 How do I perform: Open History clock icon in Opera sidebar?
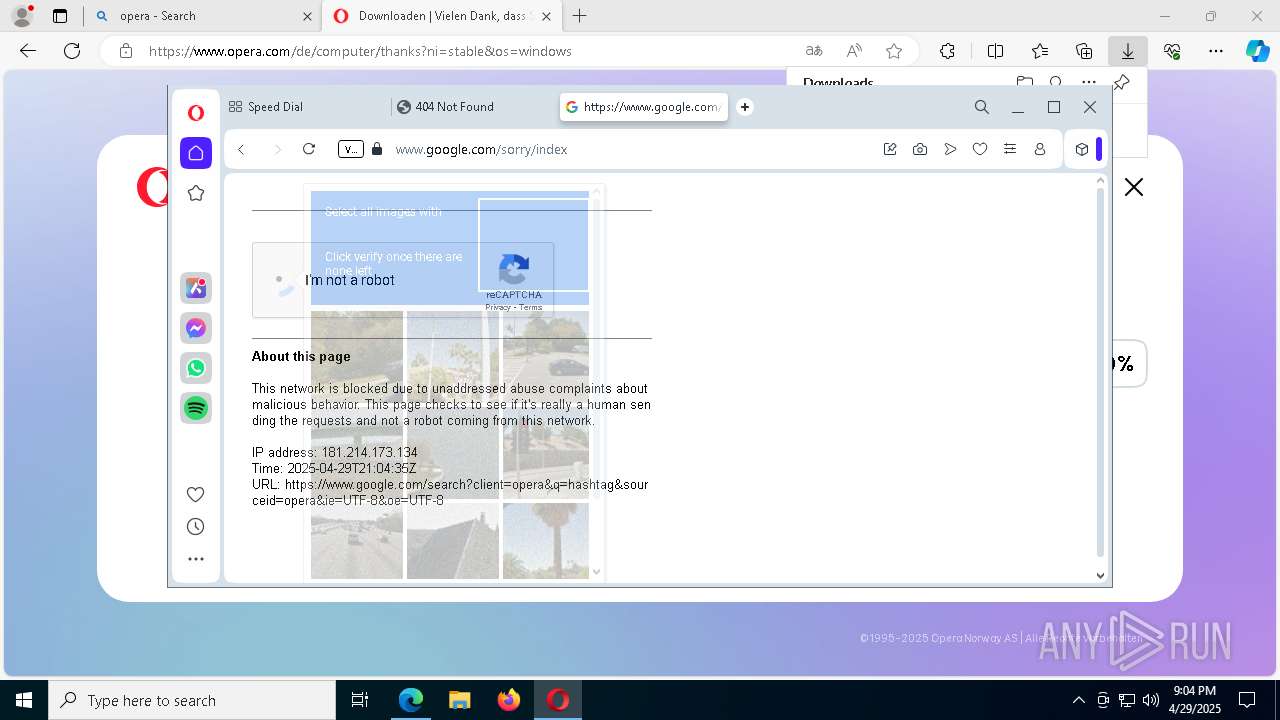pos(196,527)
